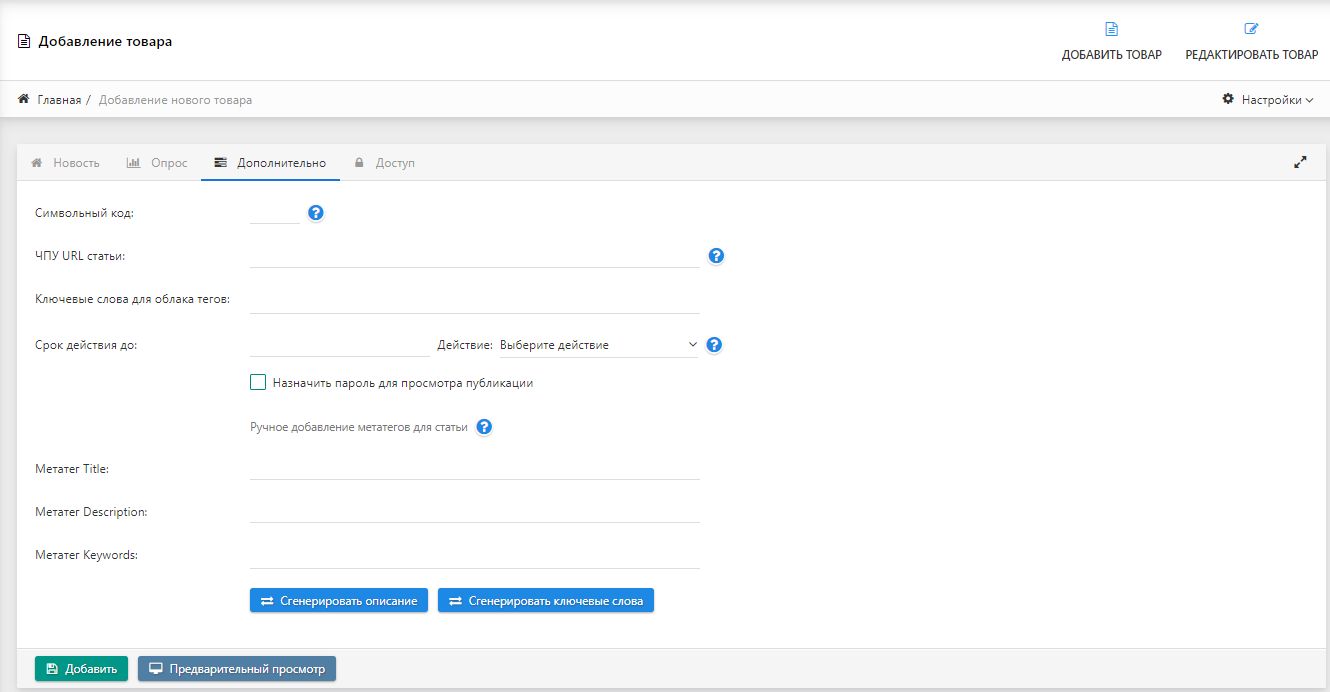This screenshot has height=692, width=1330.
Task: Open the Выберите действие dropdown
Action: tap(598, 345)
